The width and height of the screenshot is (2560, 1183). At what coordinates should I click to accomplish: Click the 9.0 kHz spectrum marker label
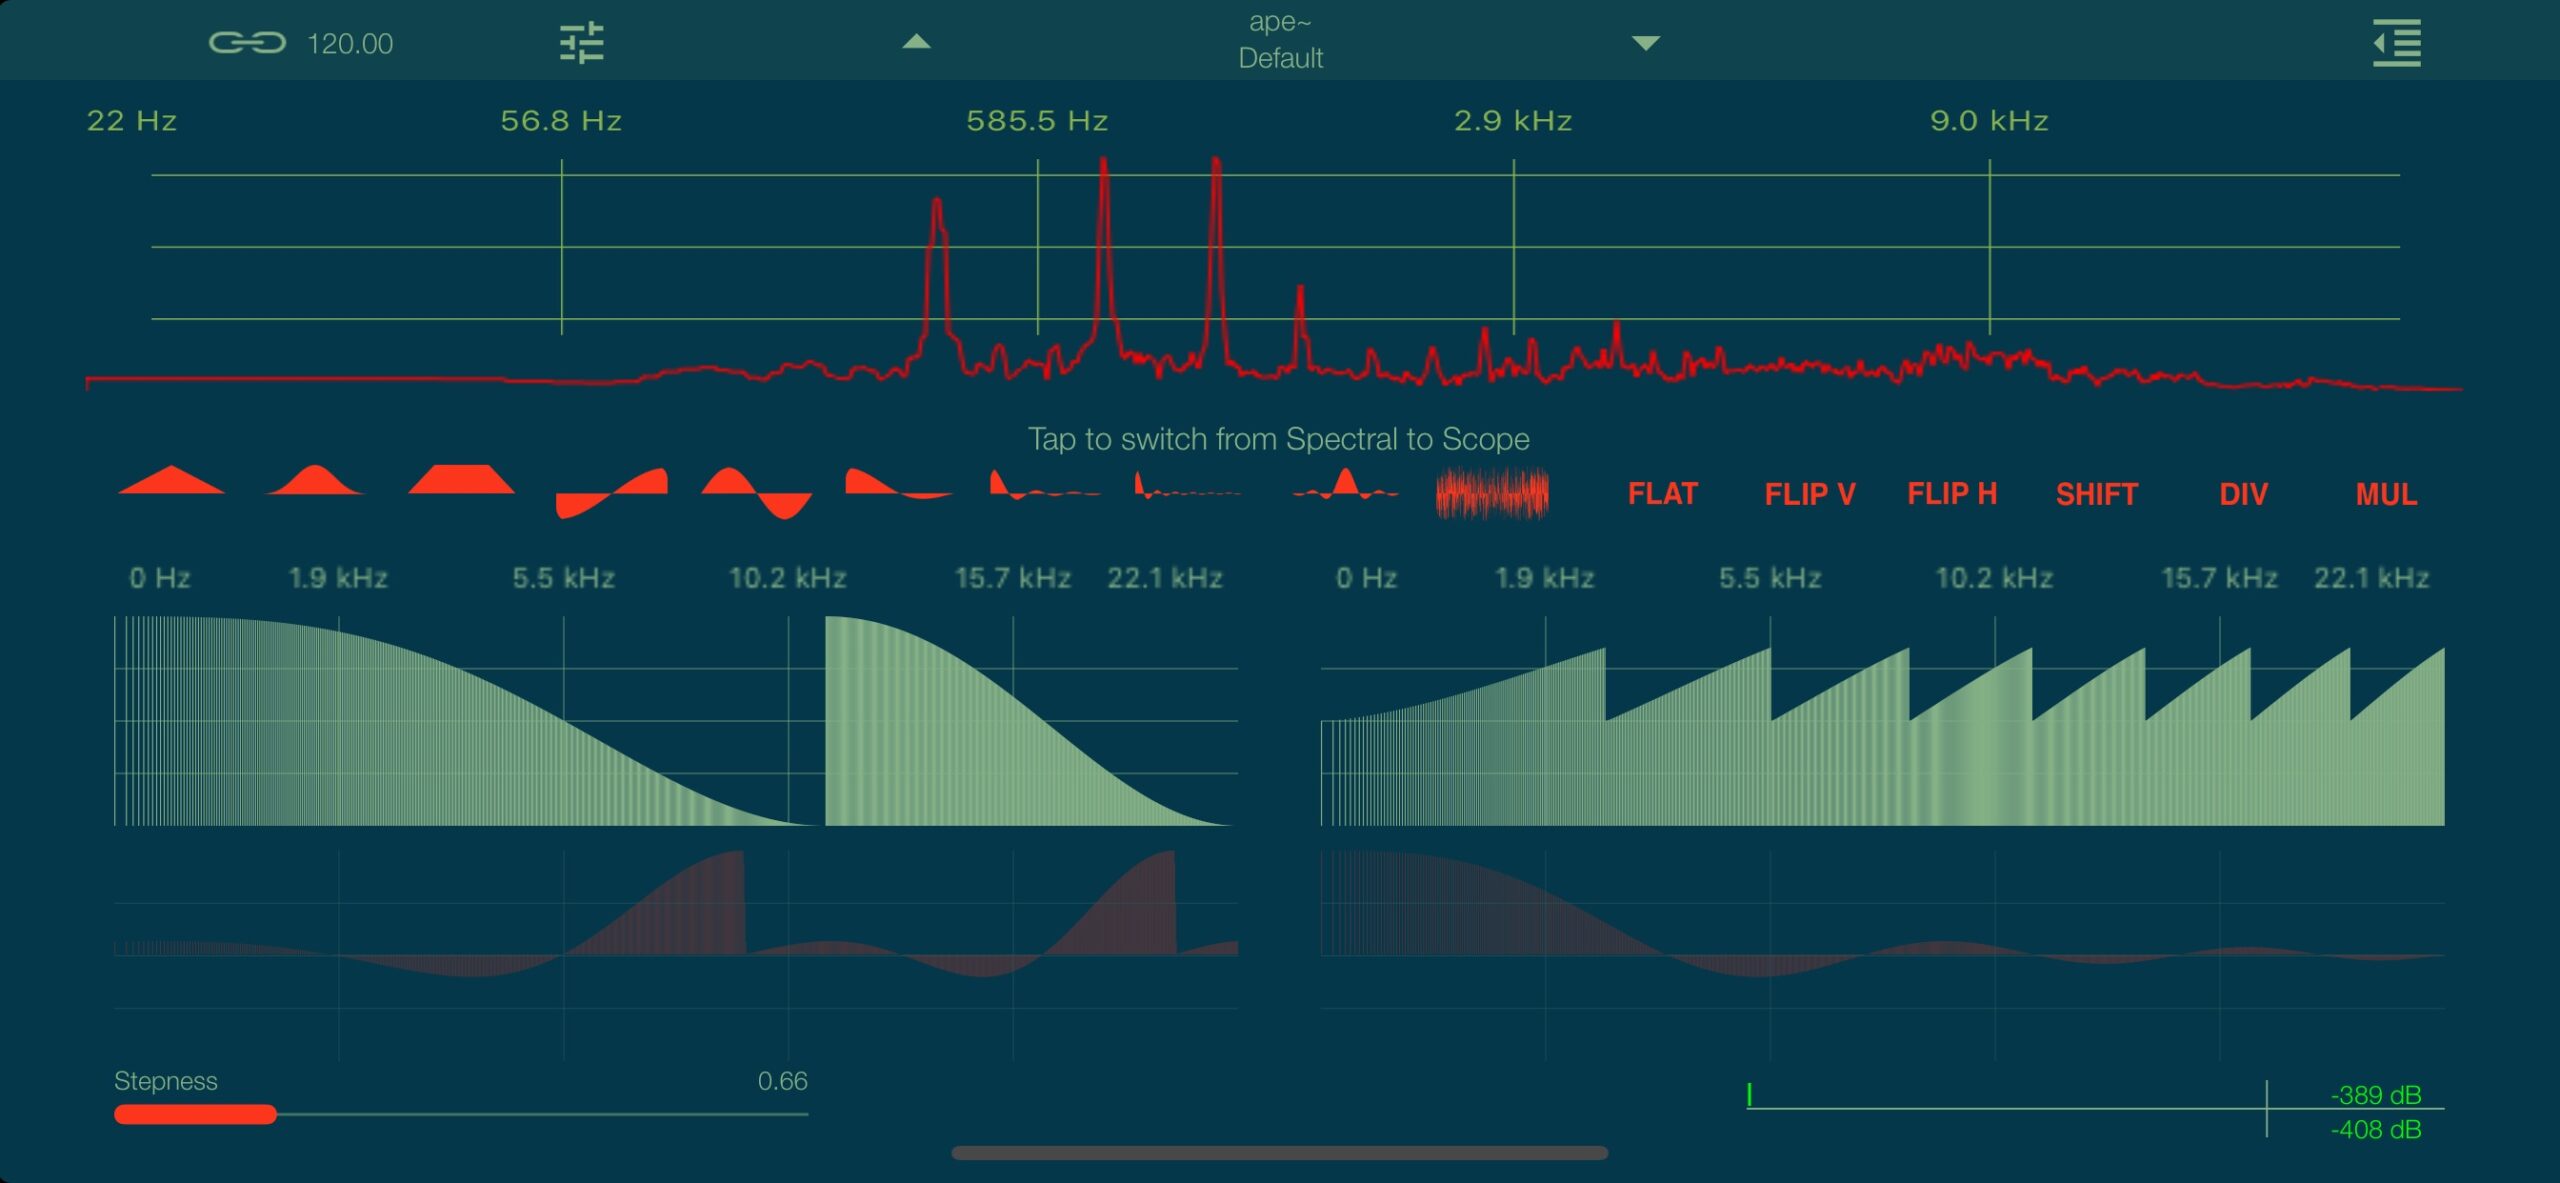[x=1989, y=121]
